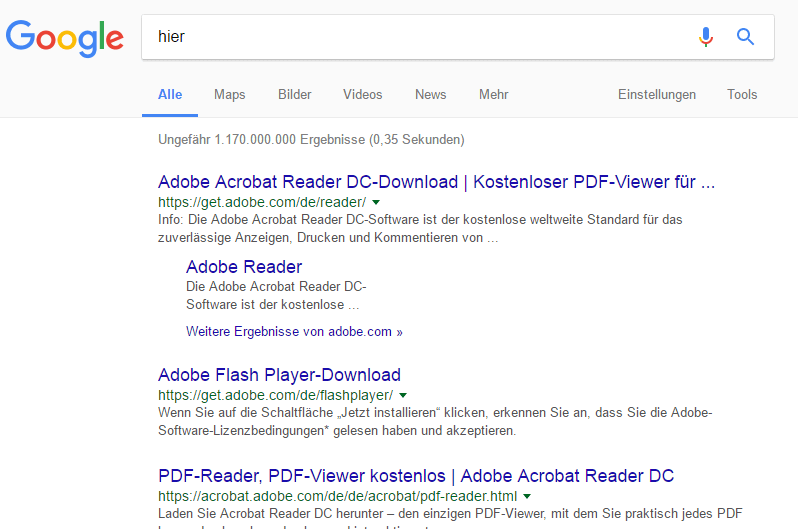Screen dimensions: 800x529
Task: Click the Tools option
Action: pos(742,94)
